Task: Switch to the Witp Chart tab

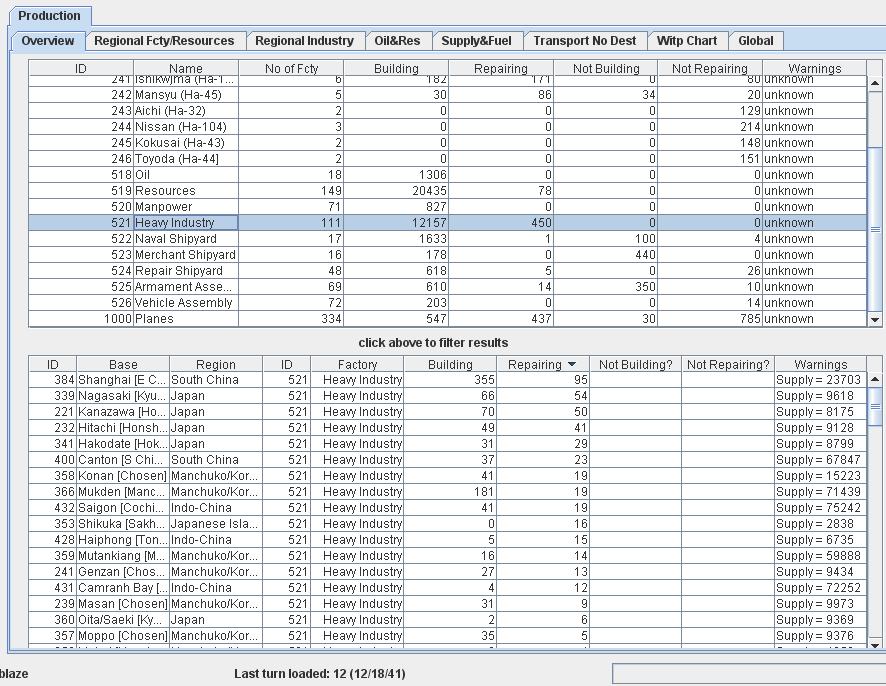Action: (x=687, y=41)
